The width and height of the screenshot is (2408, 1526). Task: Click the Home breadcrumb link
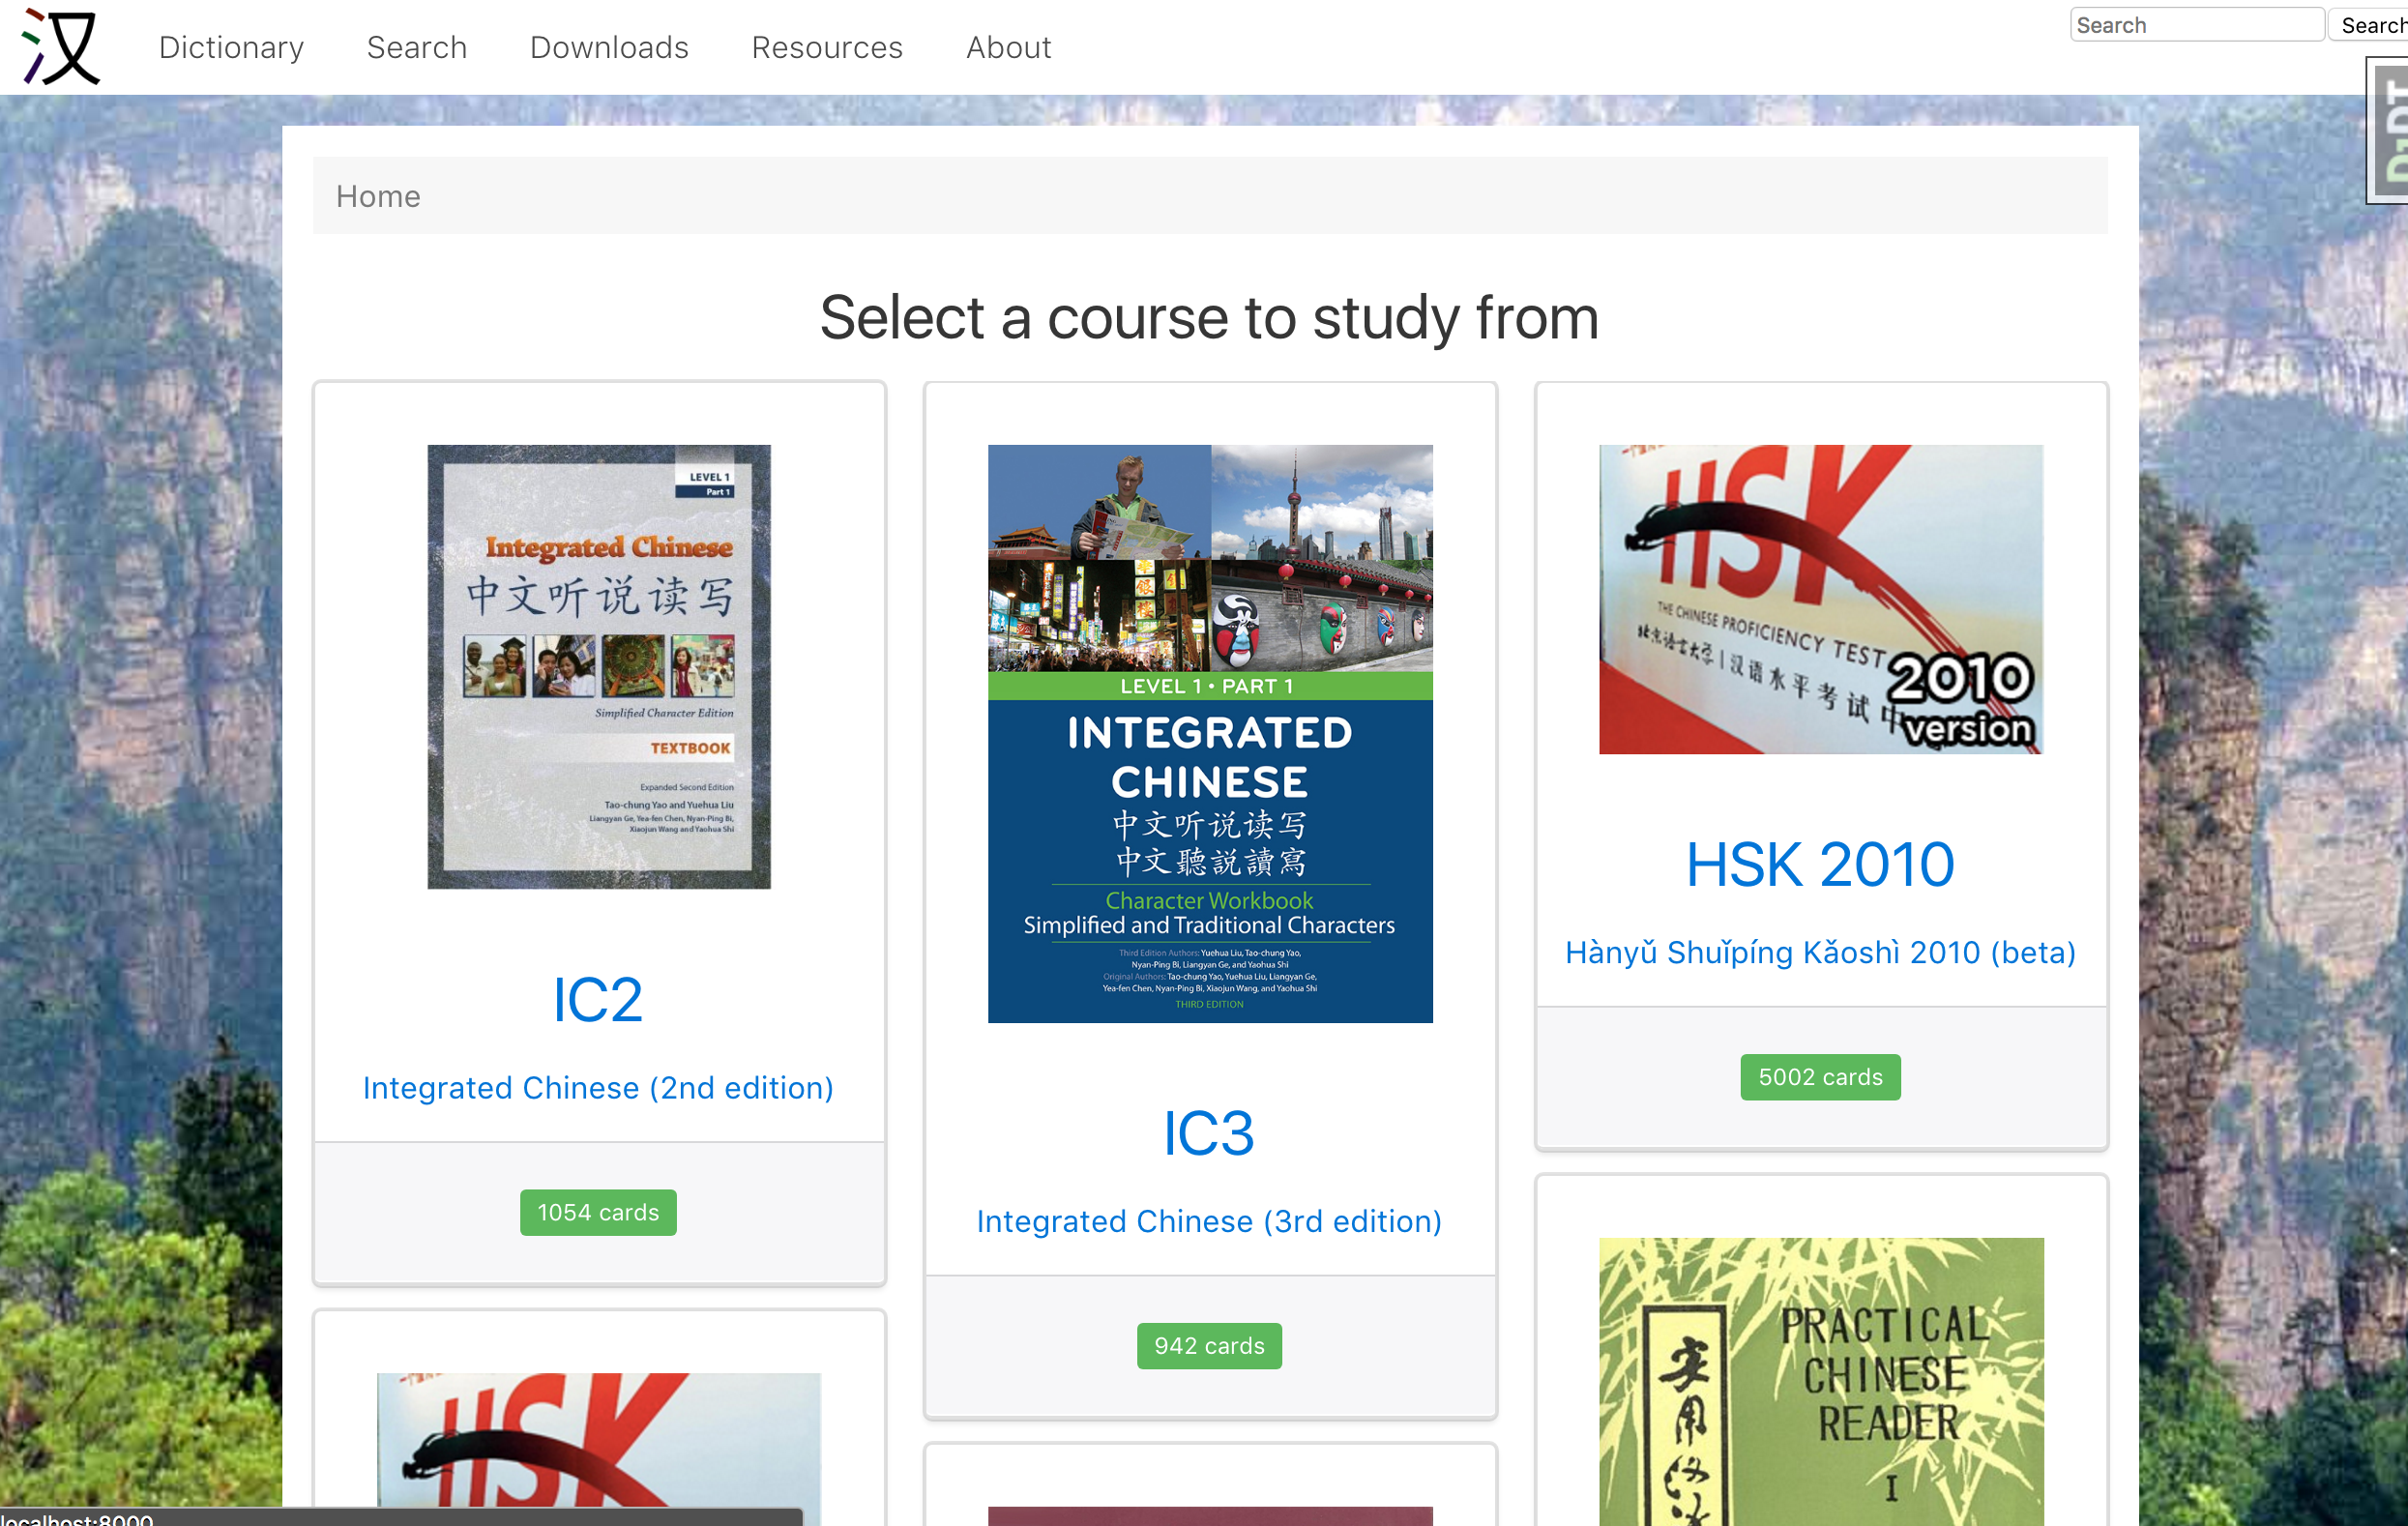tap(378, 196)
